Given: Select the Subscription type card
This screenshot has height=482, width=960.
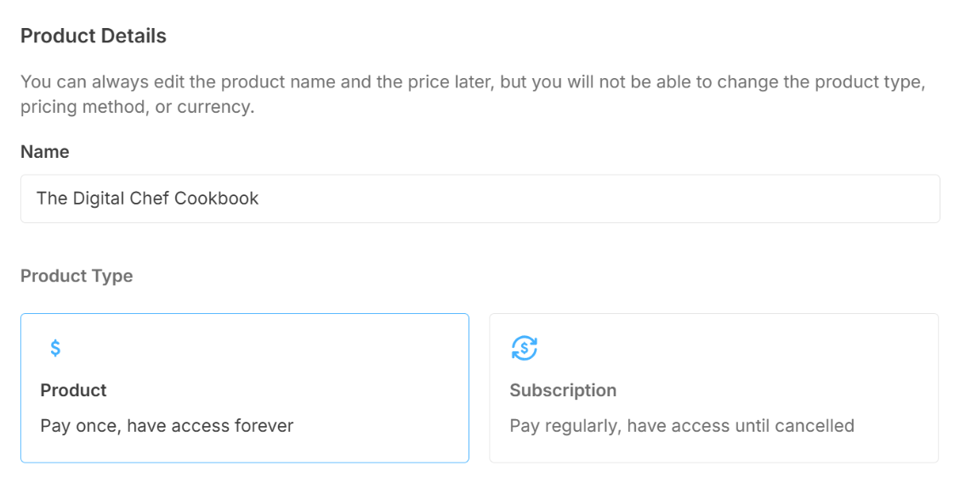Looking at the screenshot, I should (714, 388).
